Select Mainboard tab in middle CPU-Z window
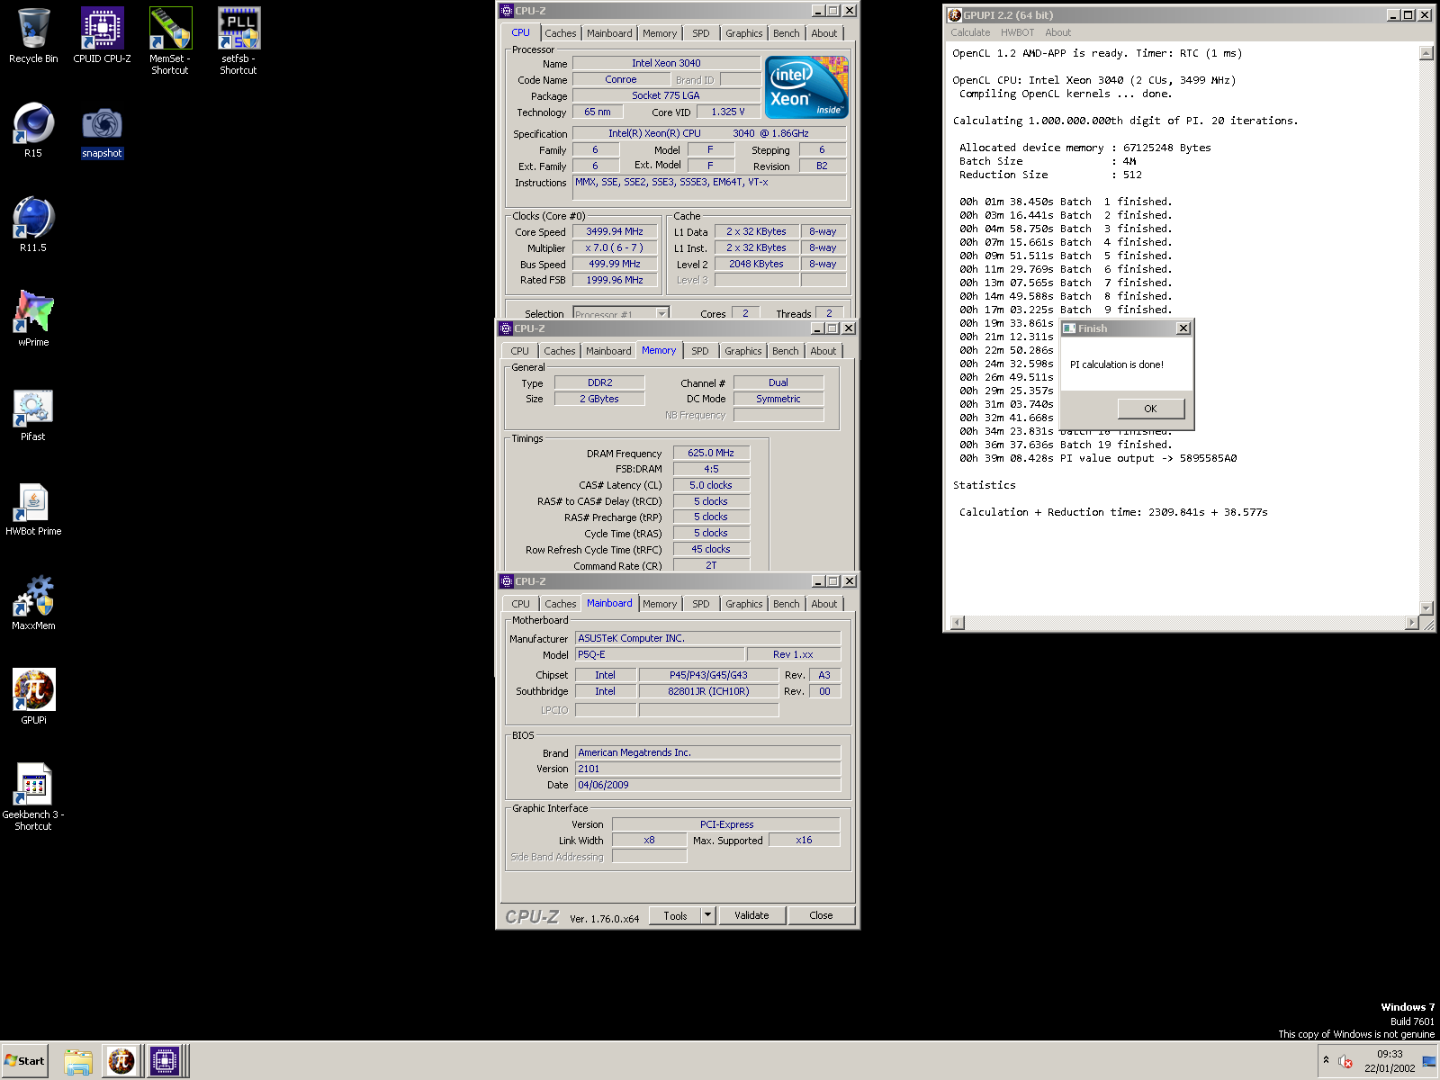Viewport: 1440px width, 1080px height. pos(608,351)
